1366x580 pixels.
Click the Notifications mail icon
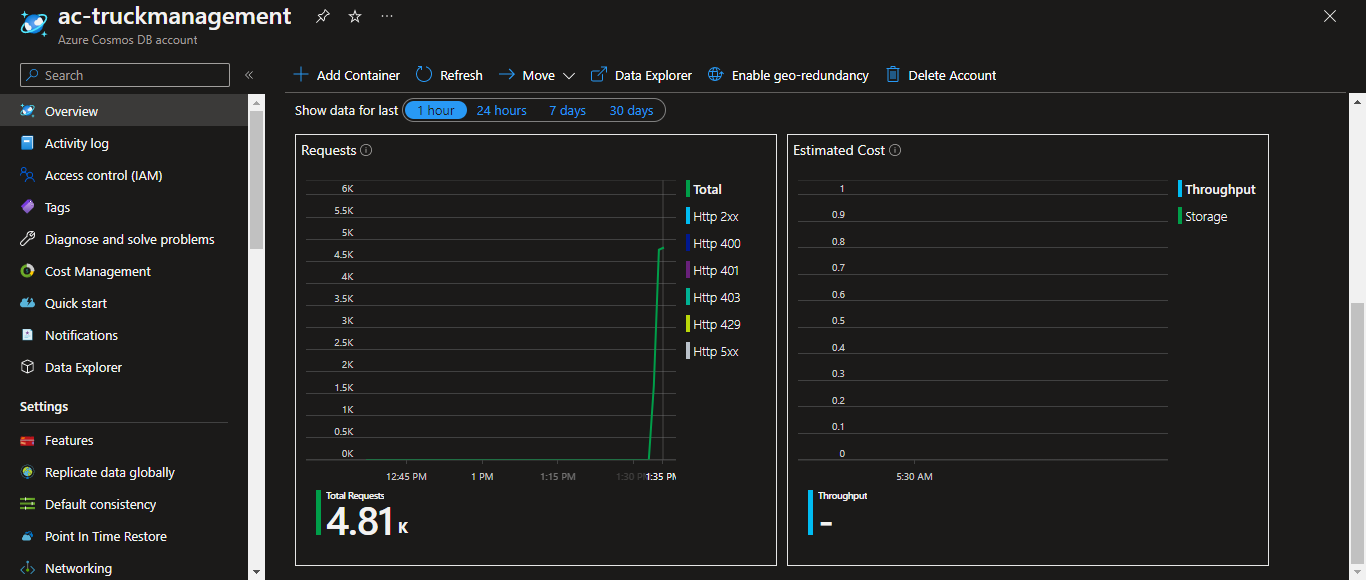(28, 335)
